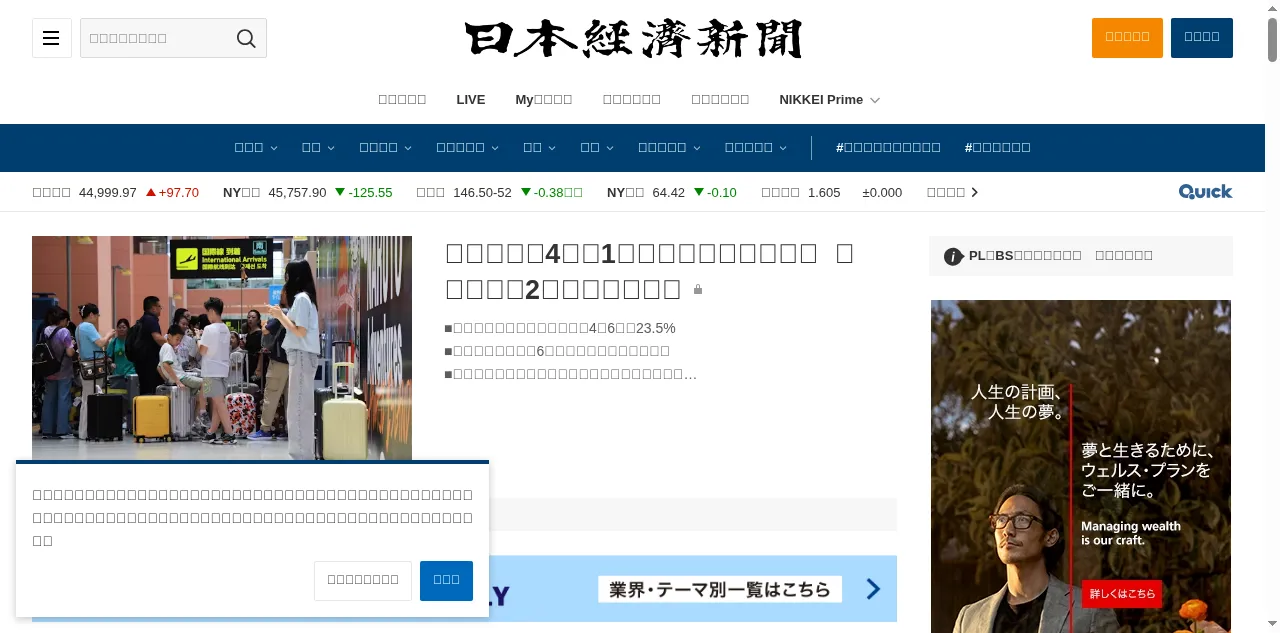Open the main headline article link
This screenshot has height=633, width=1280.
coord(649,271)
